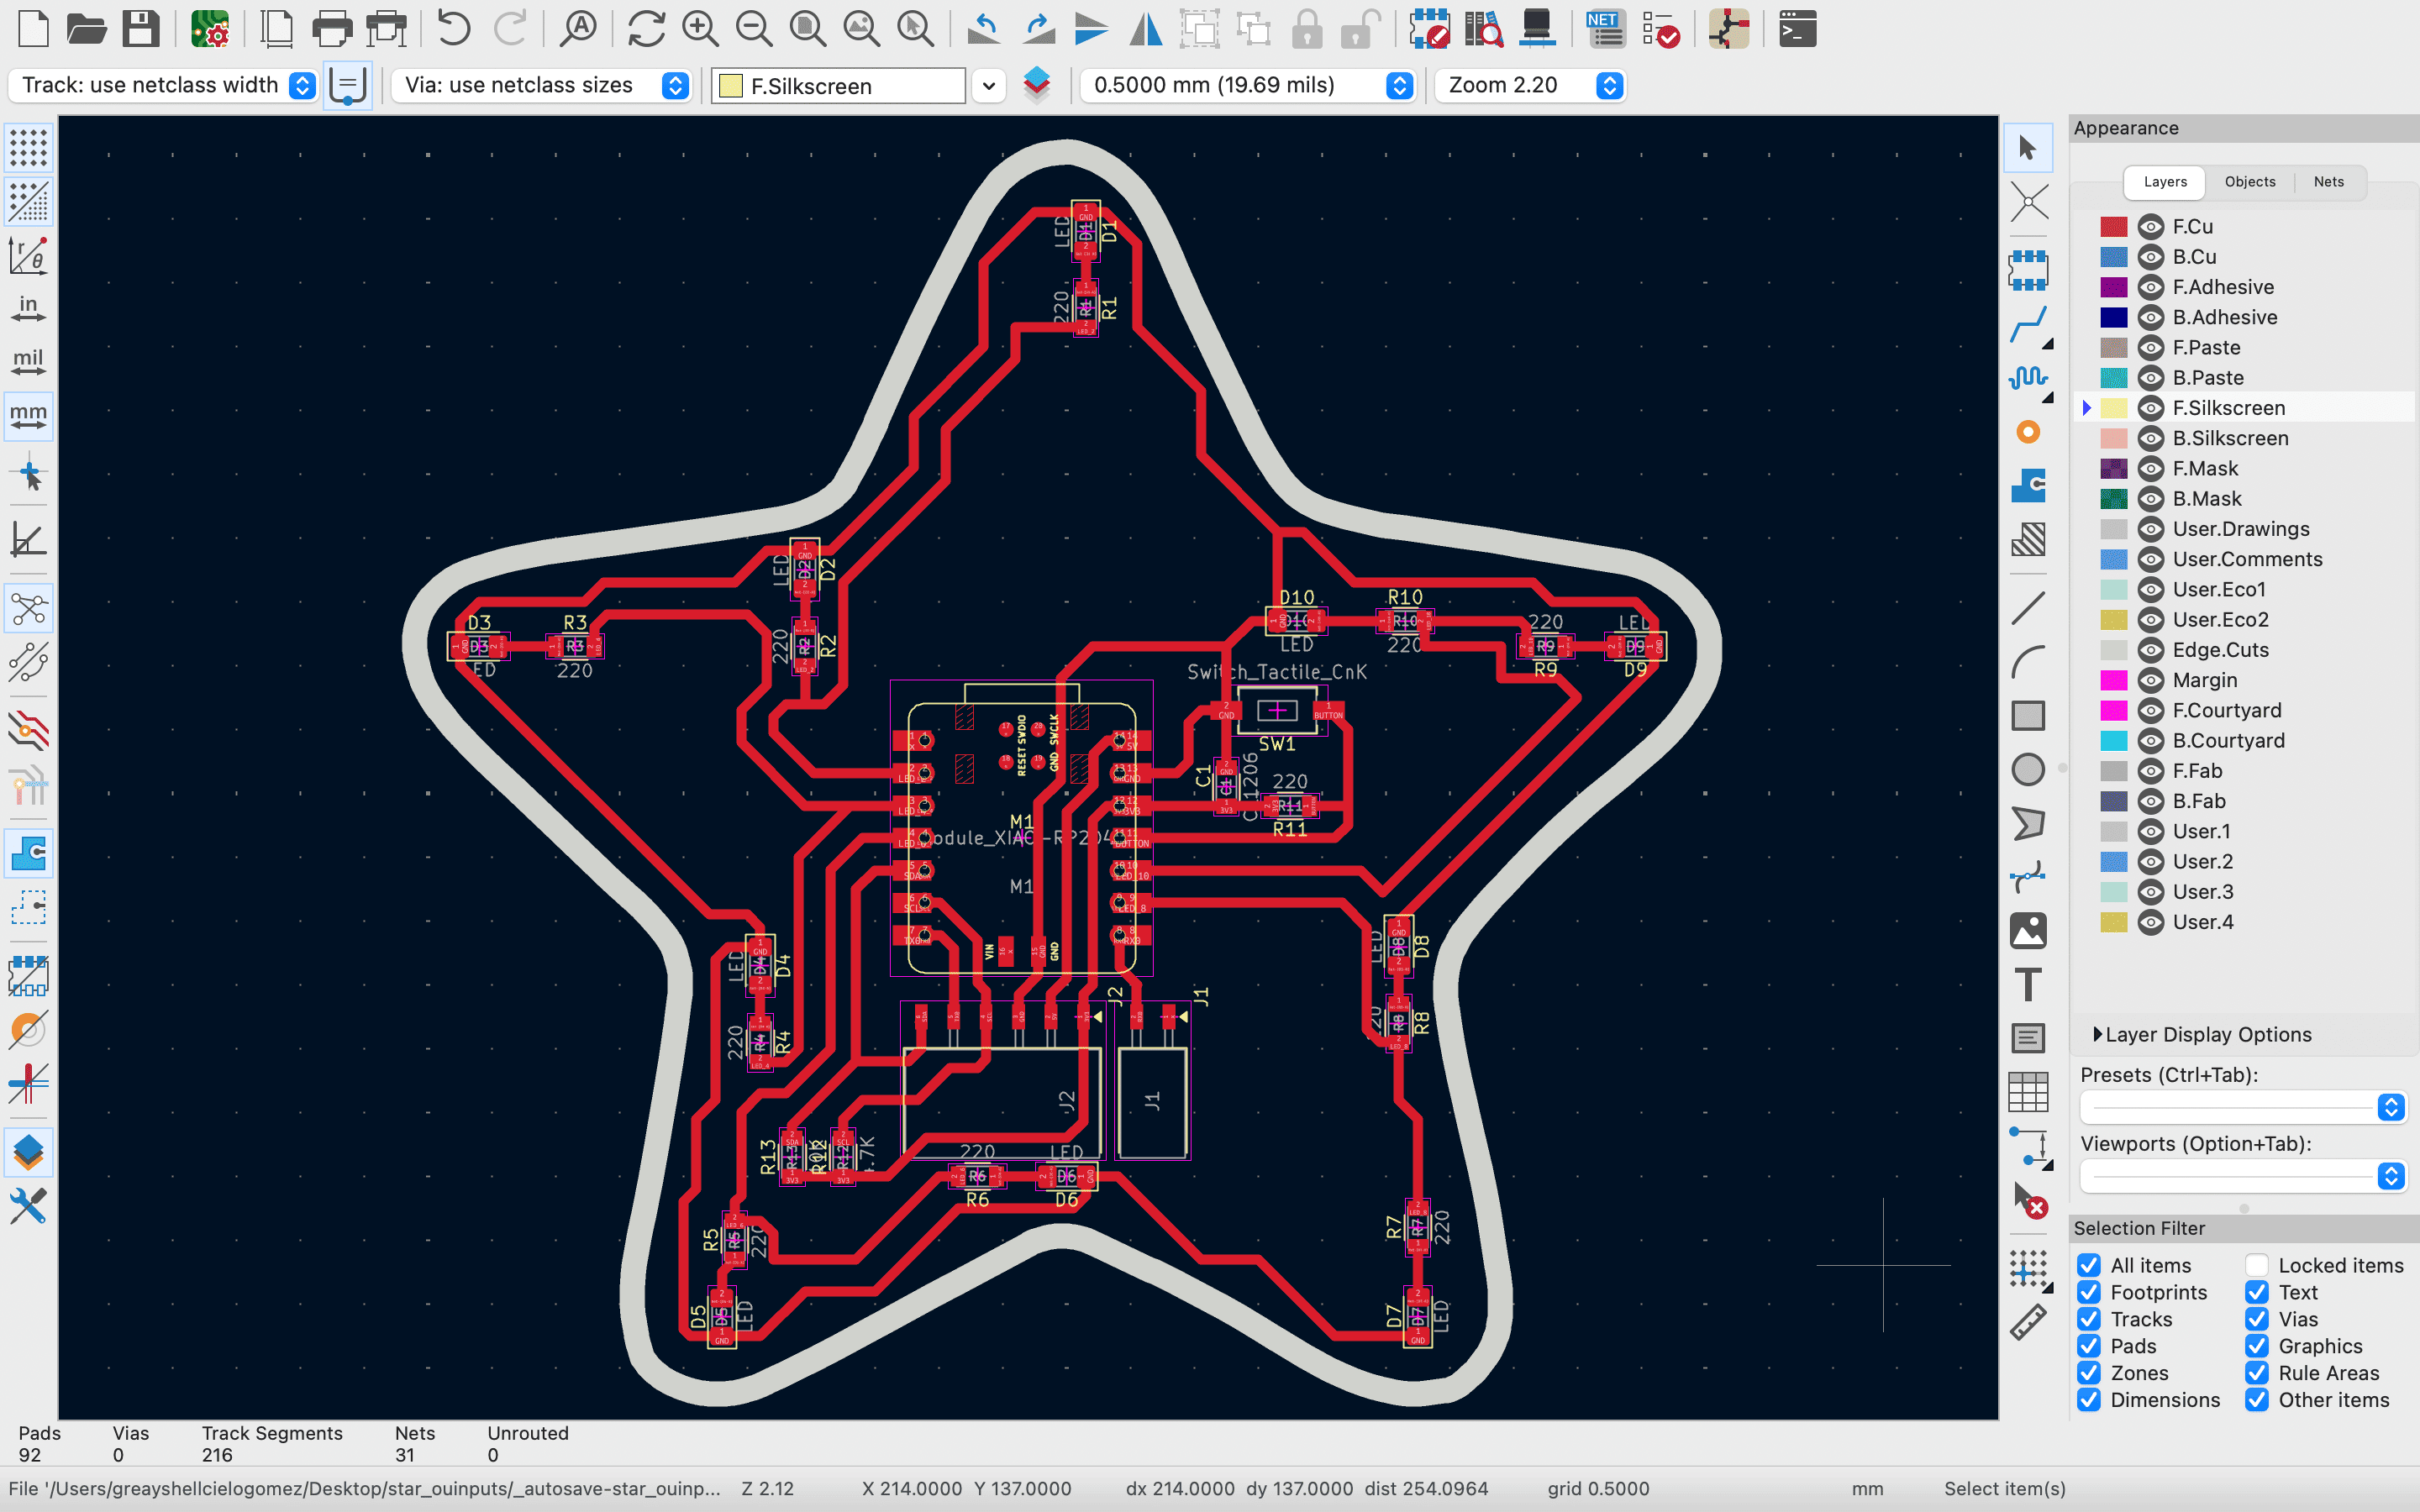This screenshot has height=1512, width=2420.
Task: Select the Draw Circle tool
Action: (x=2028, y=770)
